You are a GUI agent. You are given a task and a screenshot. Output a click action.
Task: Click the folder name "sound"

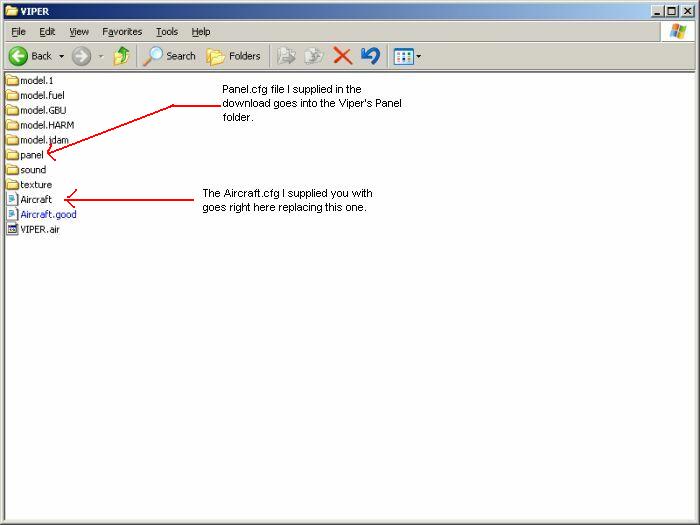tap(33, 170)
